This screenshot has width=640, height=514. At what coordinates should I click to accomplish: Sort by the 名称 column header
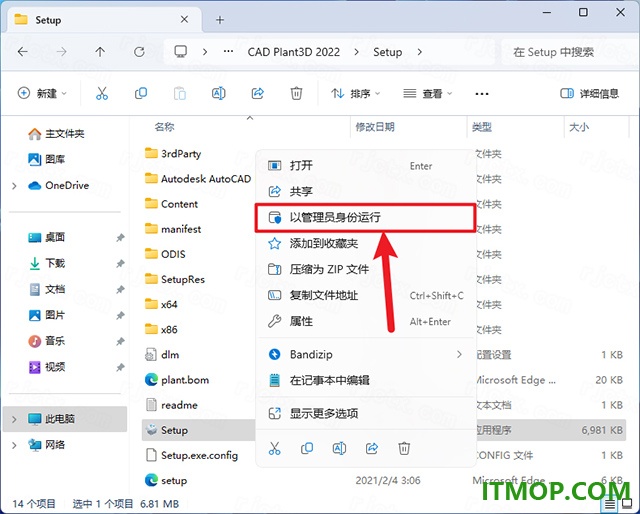pos(164,127)
